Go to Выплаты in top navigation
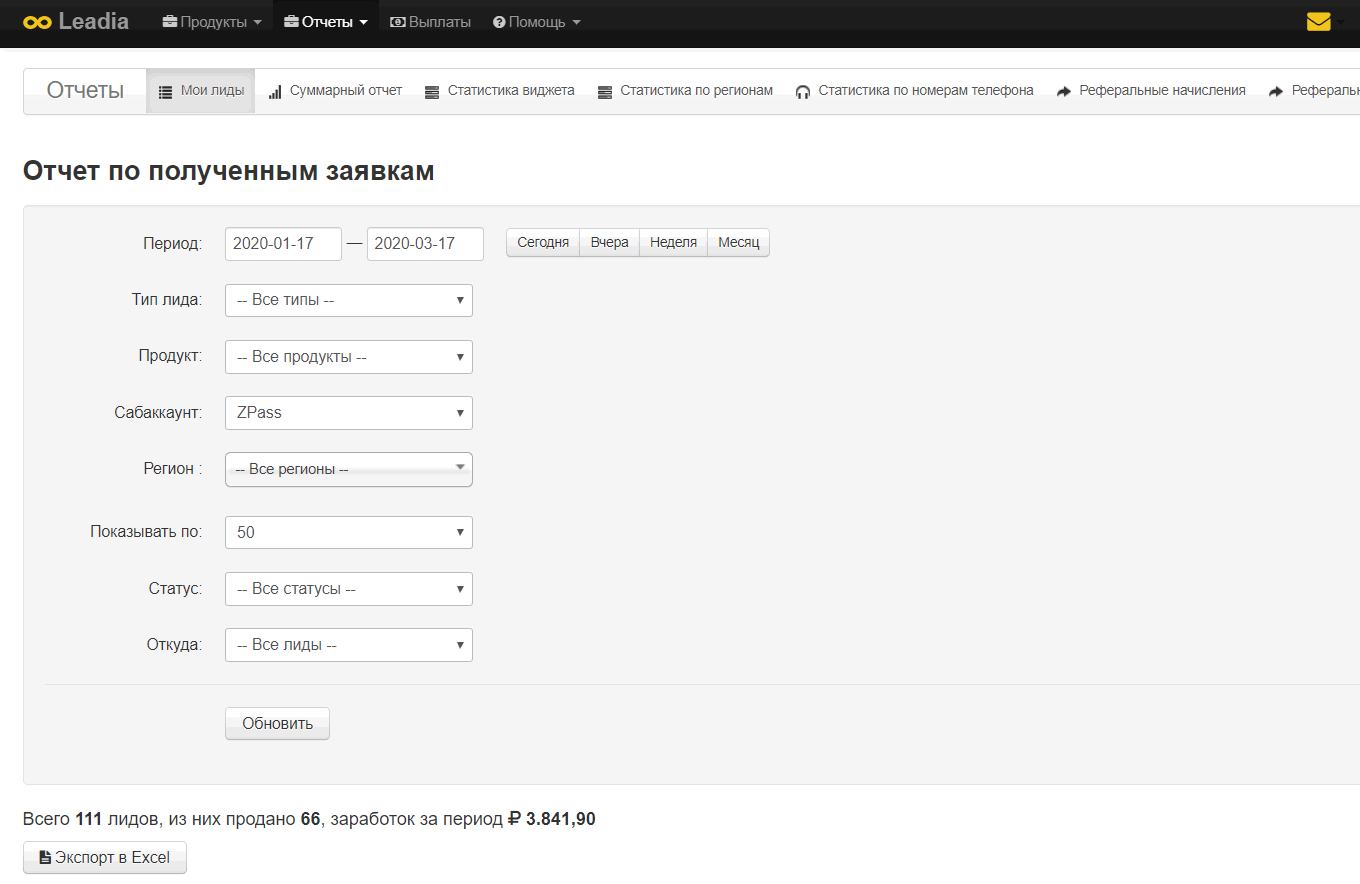This screenshot has width=1360, height=884. point(430,22)
